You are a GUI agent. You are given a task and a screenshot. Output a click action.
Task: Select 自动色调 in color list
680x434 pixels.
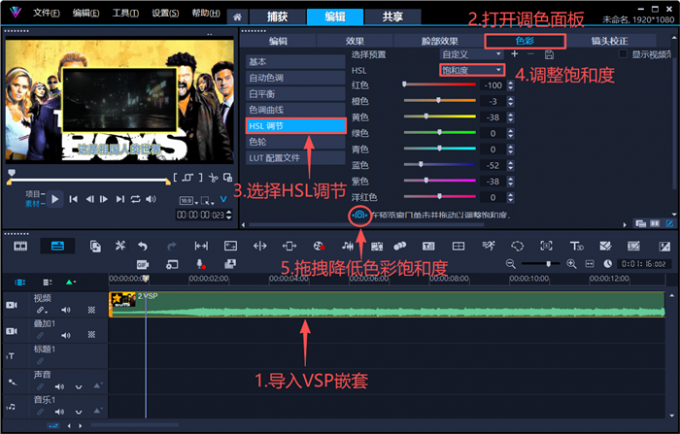295,78
